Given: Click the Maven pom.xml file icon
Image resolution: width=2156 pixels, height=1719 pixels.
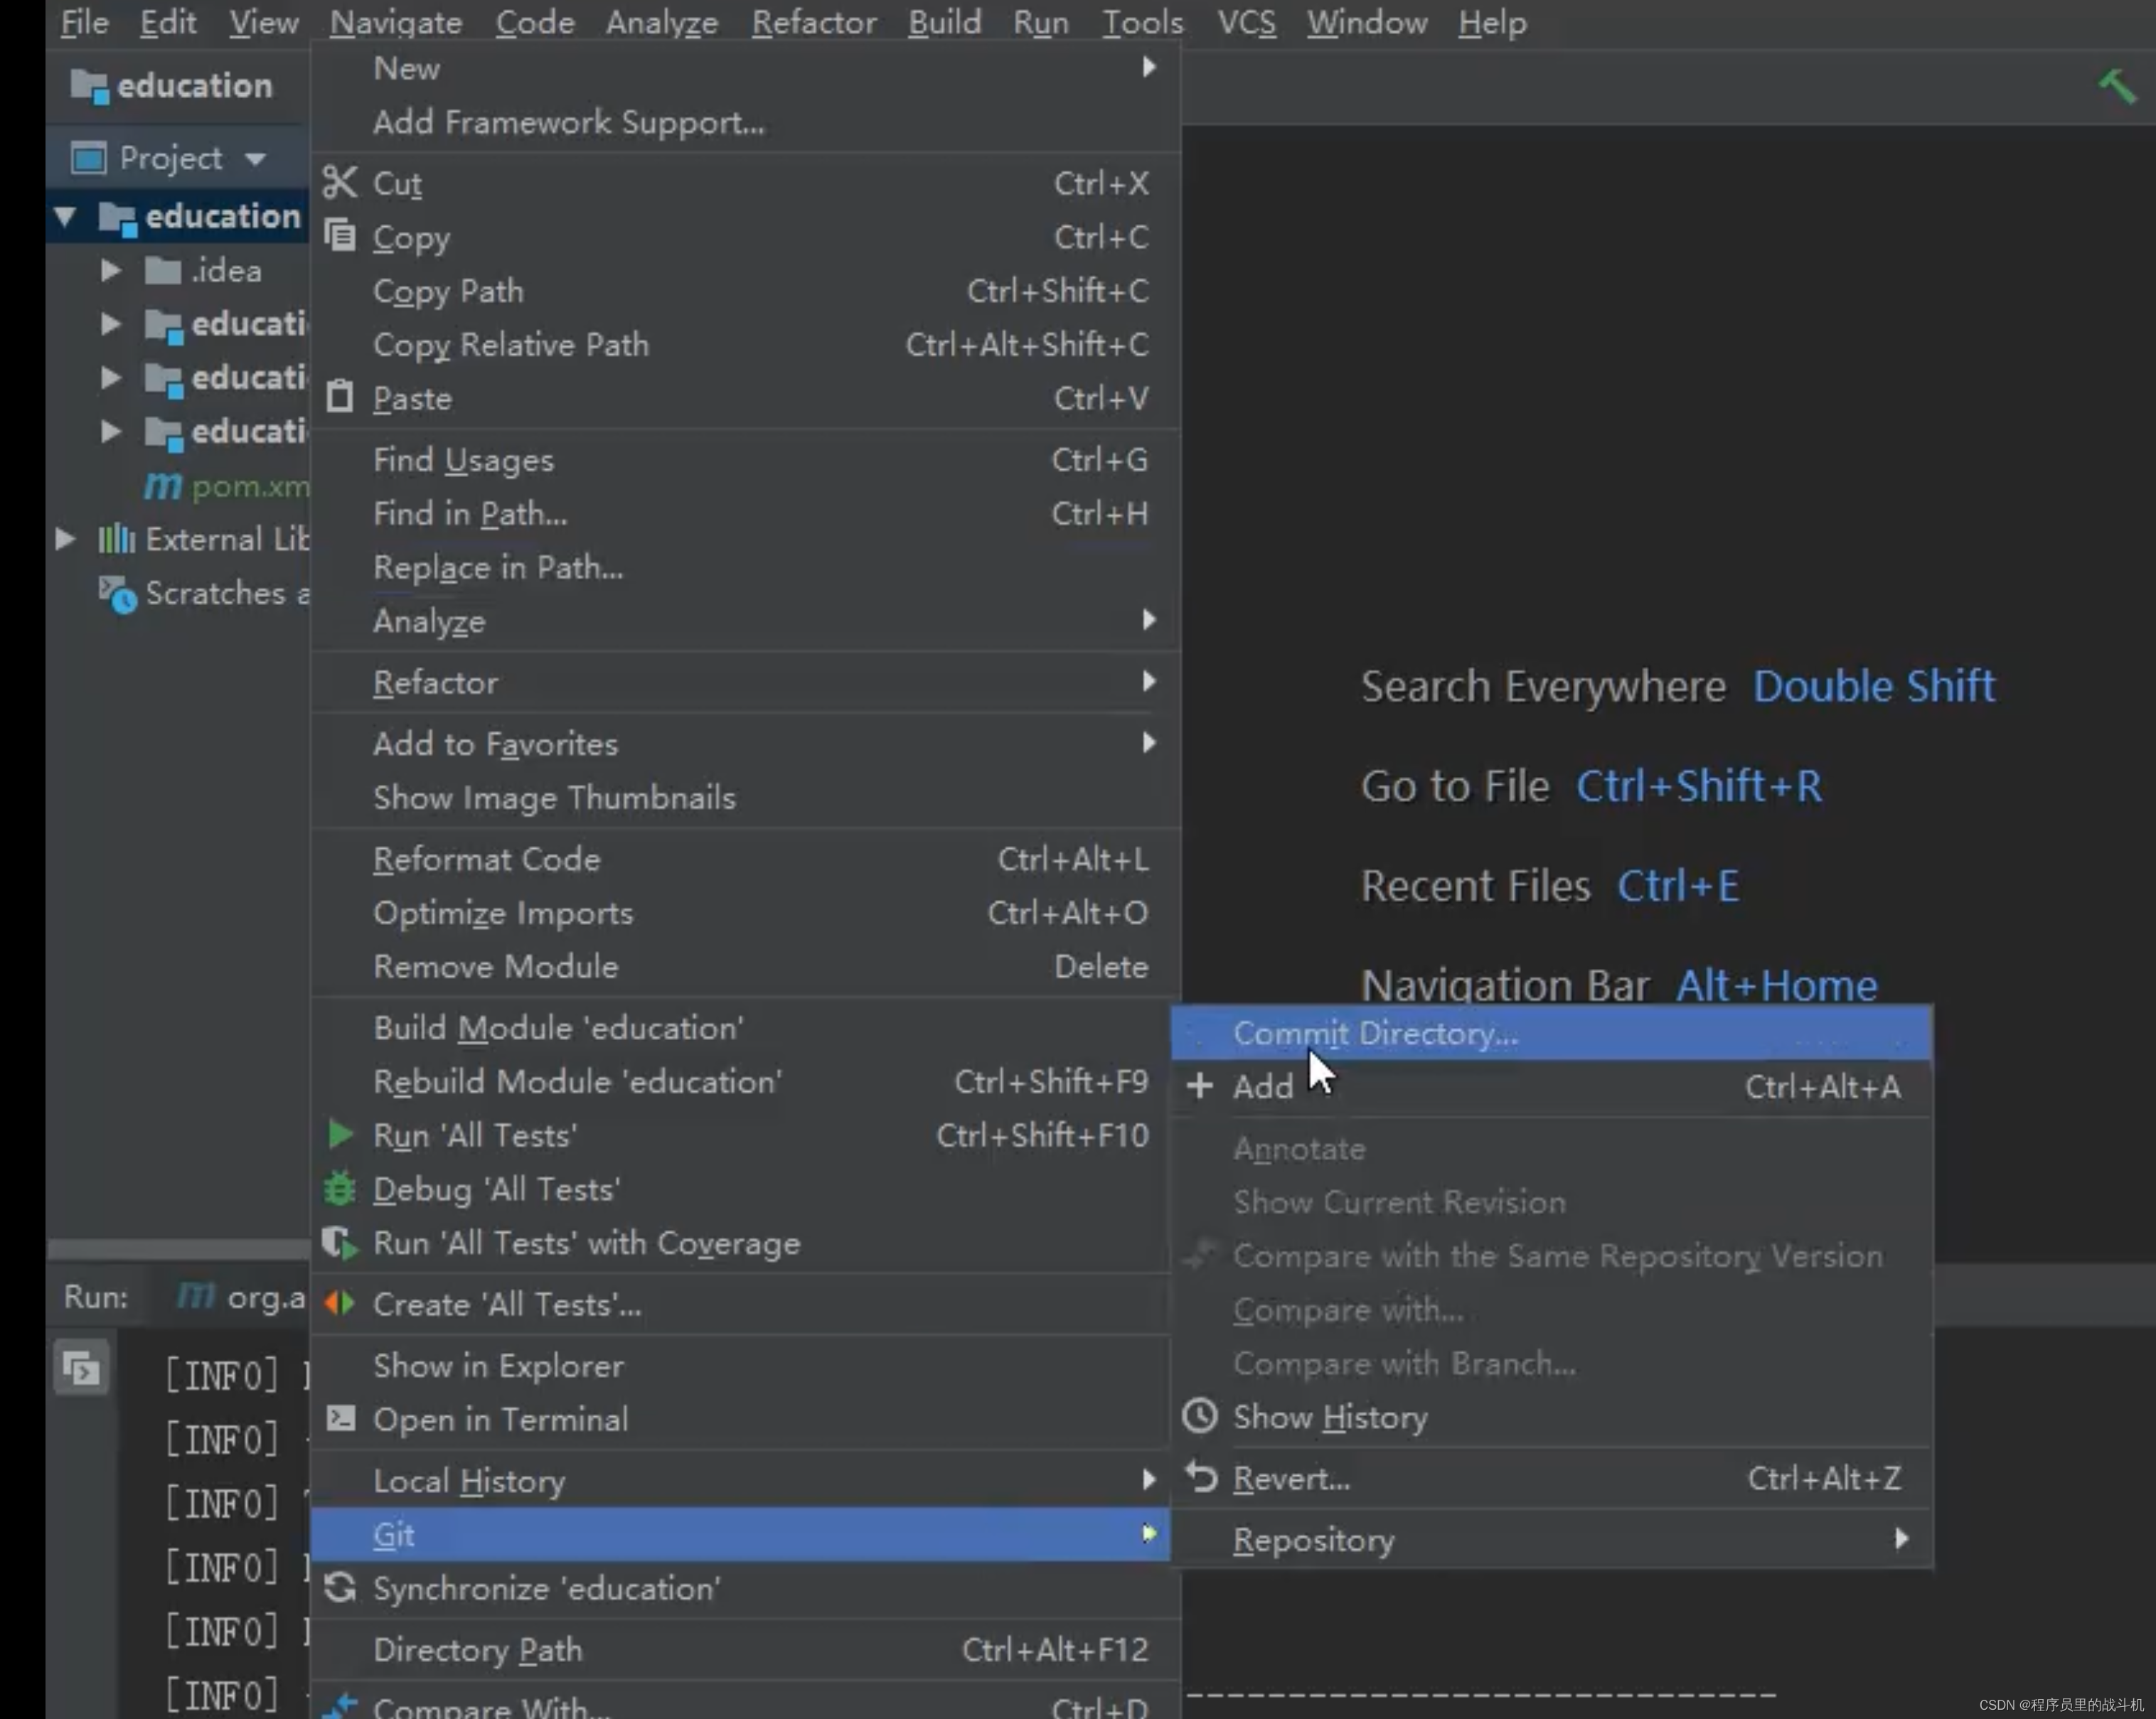Looking at the screenshot, I should click(x=163, y=486).
